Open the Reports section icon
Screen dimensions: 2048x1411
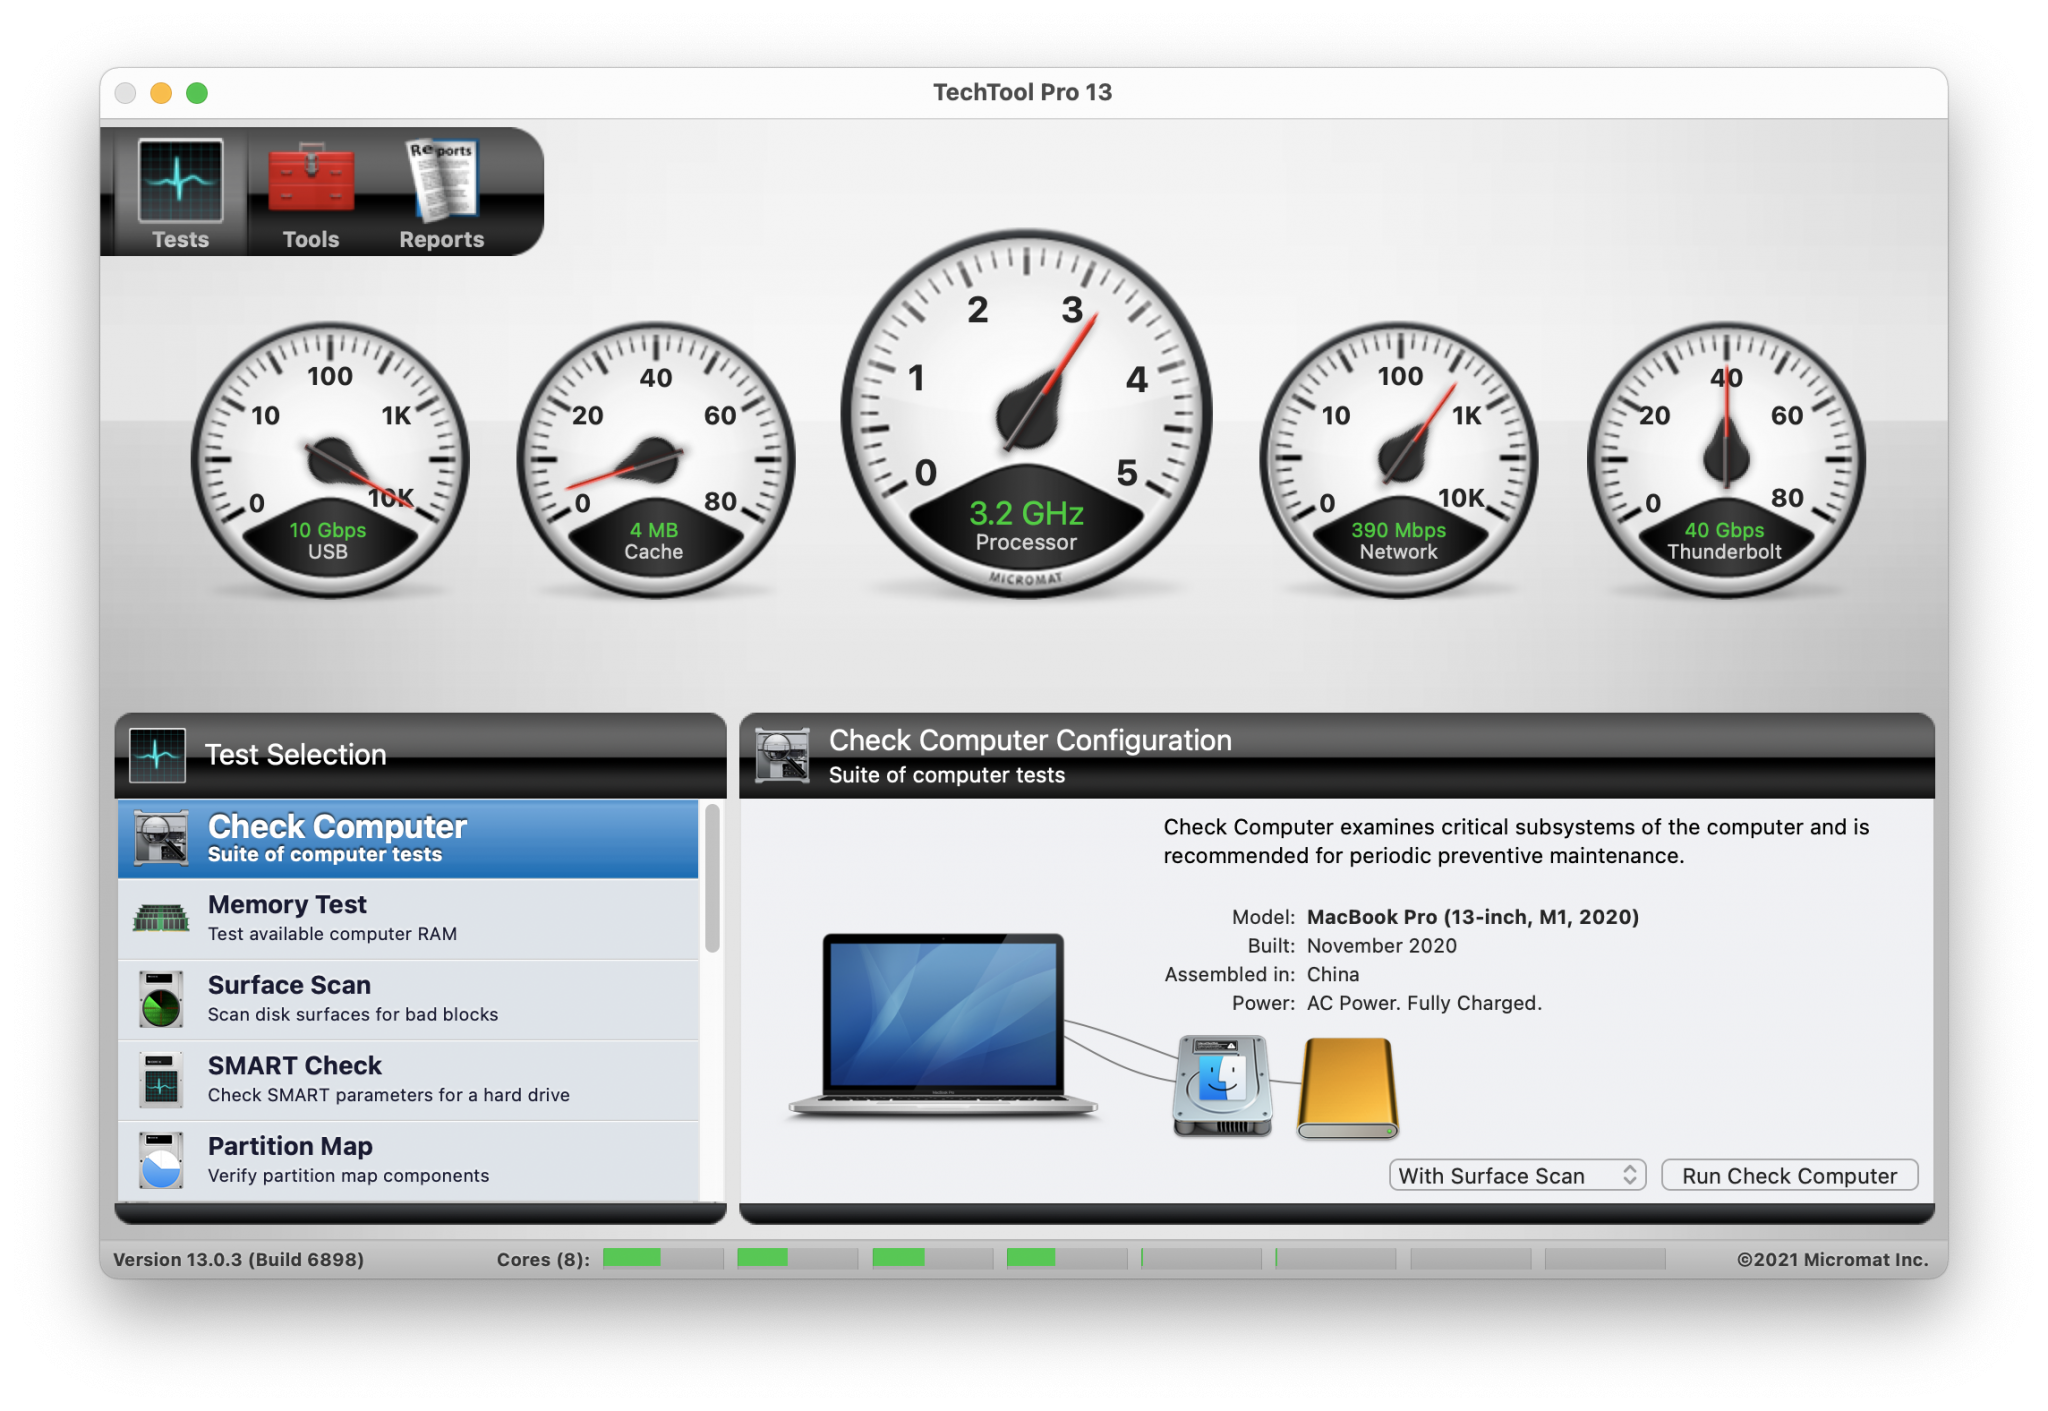(440, 178)
